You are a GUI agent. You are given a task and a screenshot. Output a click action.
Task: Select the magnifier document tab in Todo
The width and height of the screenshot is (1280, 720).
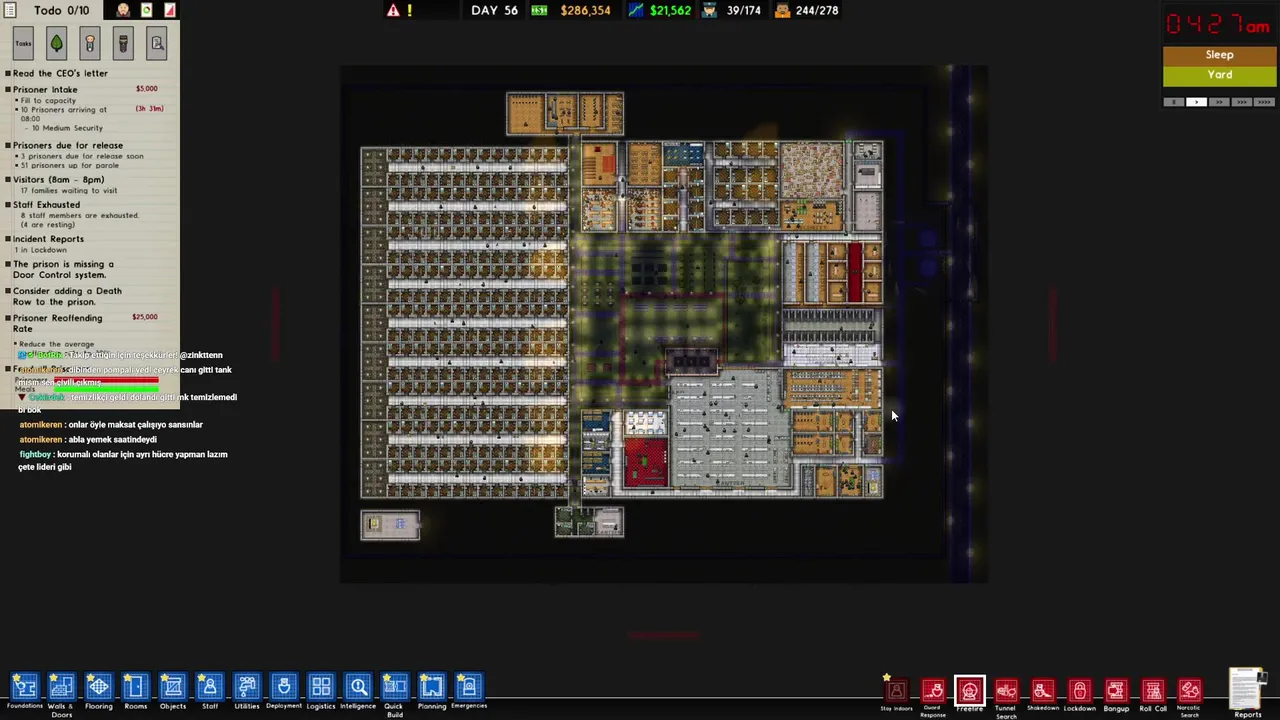tap(157, 43)
